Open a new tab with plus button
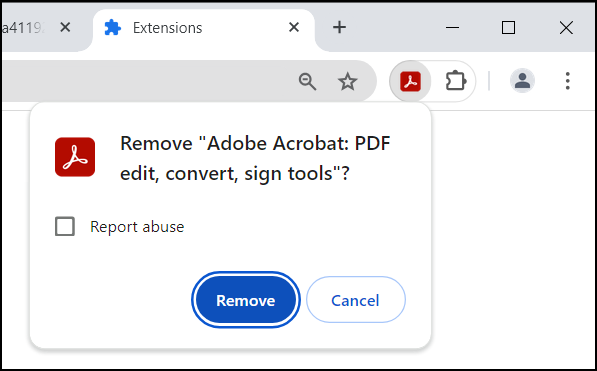This screenshot has width=597, height=371. point(339,27)
